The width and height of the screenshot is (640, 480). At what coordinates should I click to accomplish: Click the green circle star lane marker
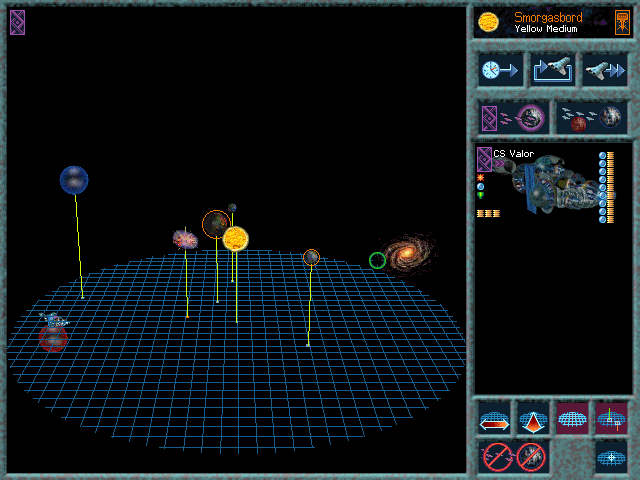pyautogui.click(x=378, y=260)
